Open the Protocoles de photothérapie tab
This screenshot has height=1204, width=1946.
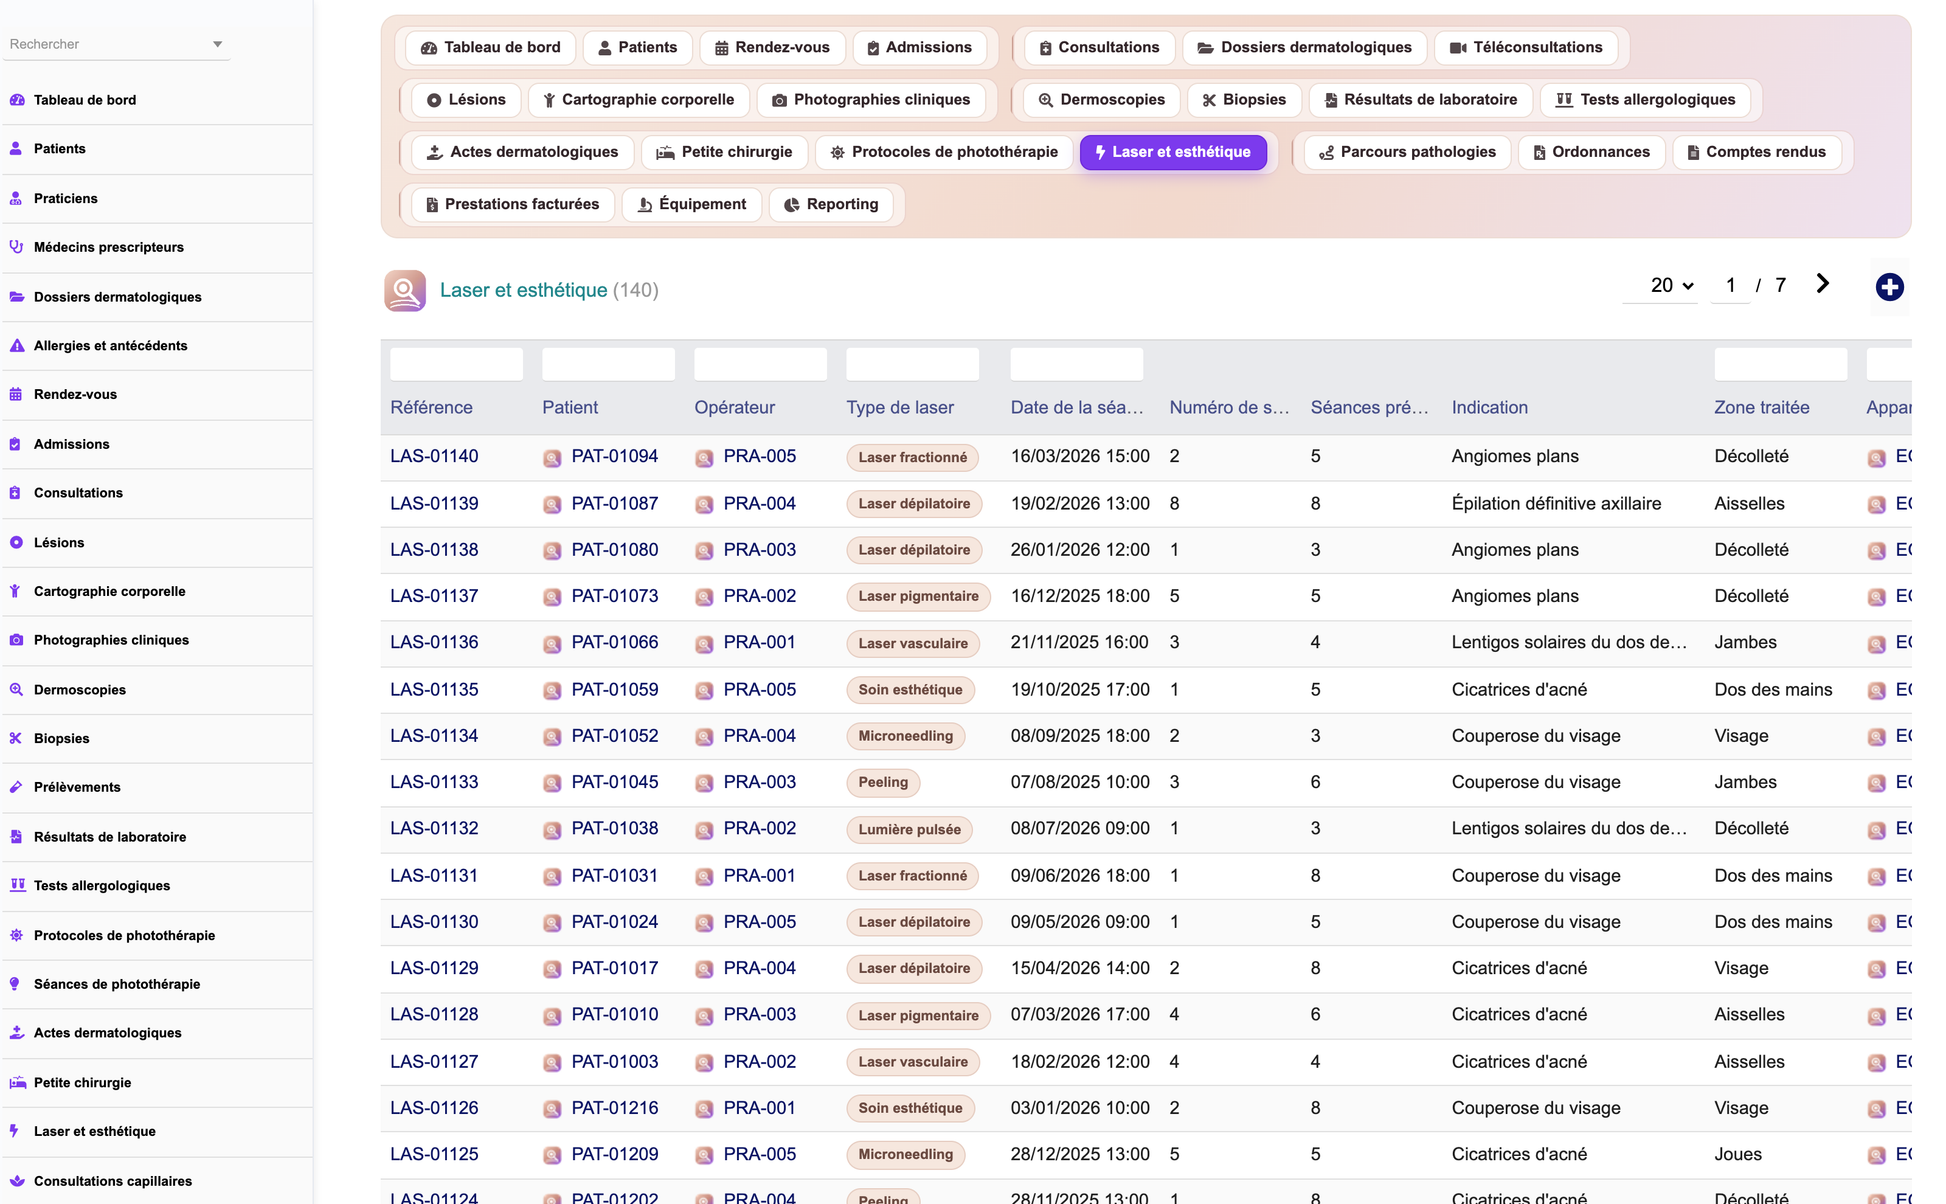point(943,152)
